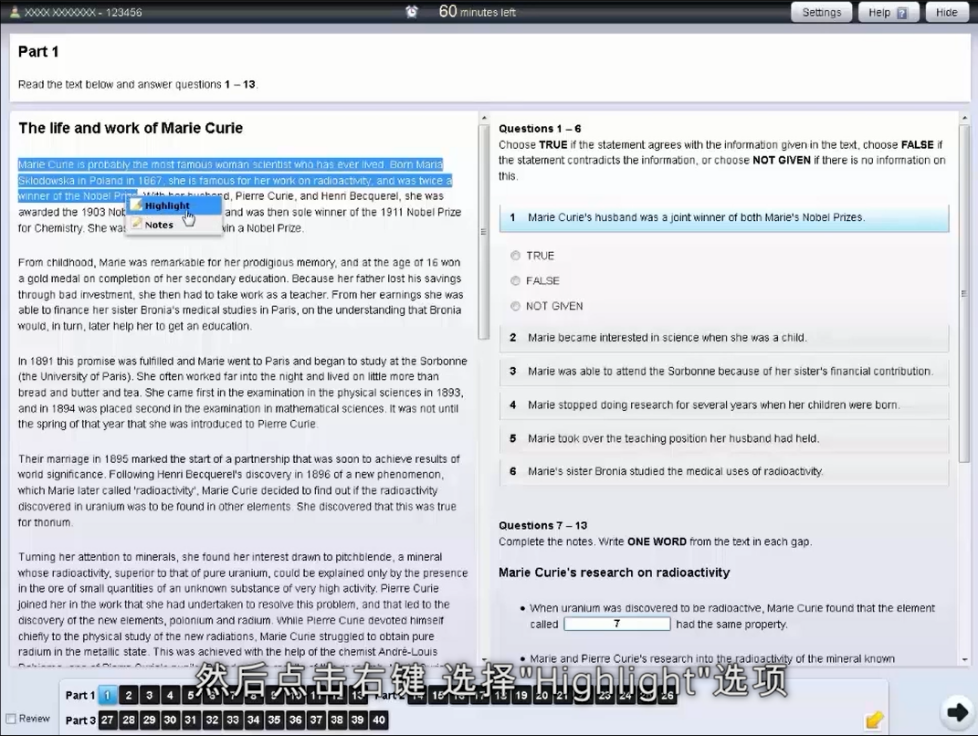The height and width of the screenshot is (736, 978).
Task: Hide the timer with the Hide button
Action: coord(946,12)
